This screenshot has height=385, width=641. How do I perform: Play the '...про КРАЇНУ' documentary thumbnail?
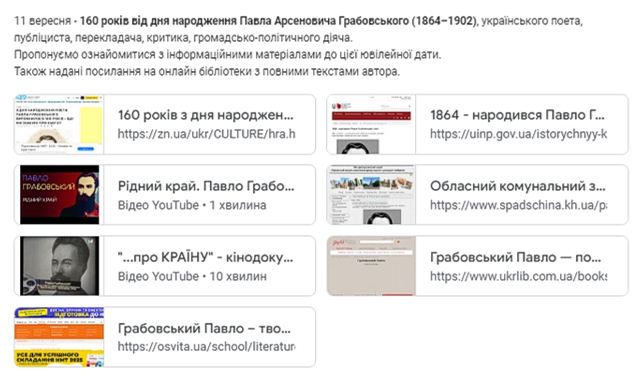(59, 266)
